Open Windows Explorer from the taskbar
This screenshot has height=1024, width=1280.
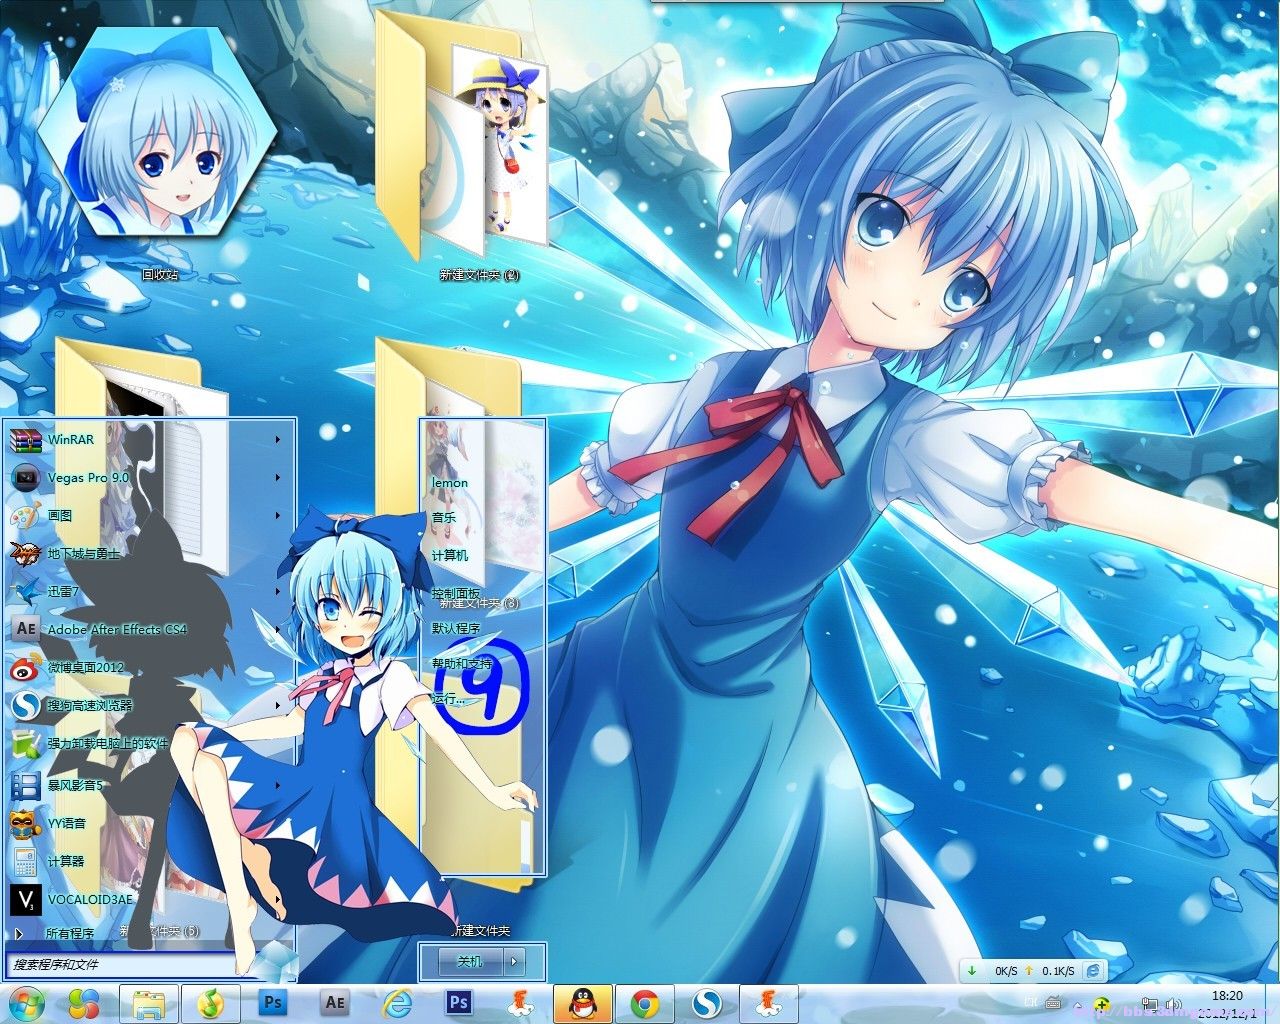[148, 1002]
